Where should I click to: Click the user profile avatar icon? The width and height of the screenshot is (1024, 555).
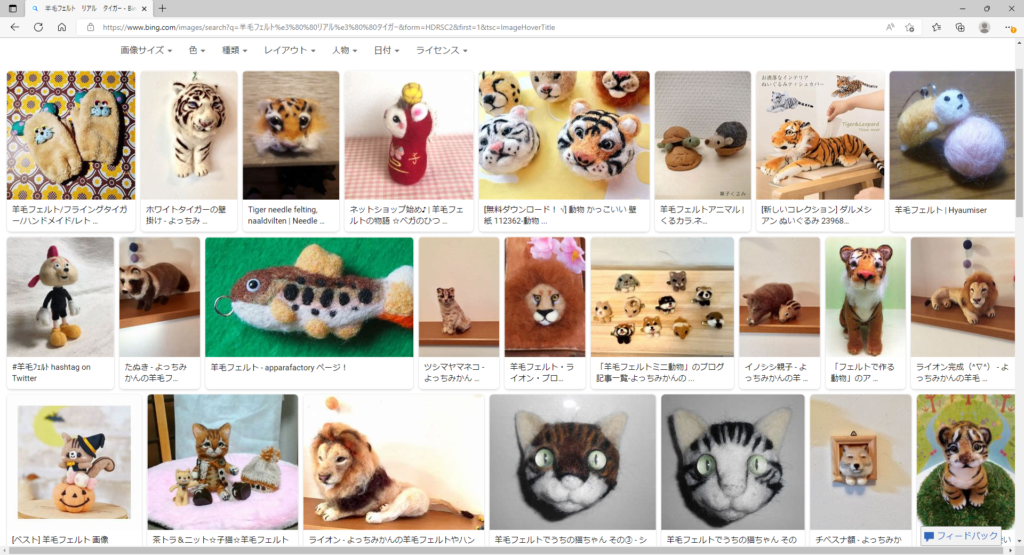pyautogui.click(x=984, y=27)
